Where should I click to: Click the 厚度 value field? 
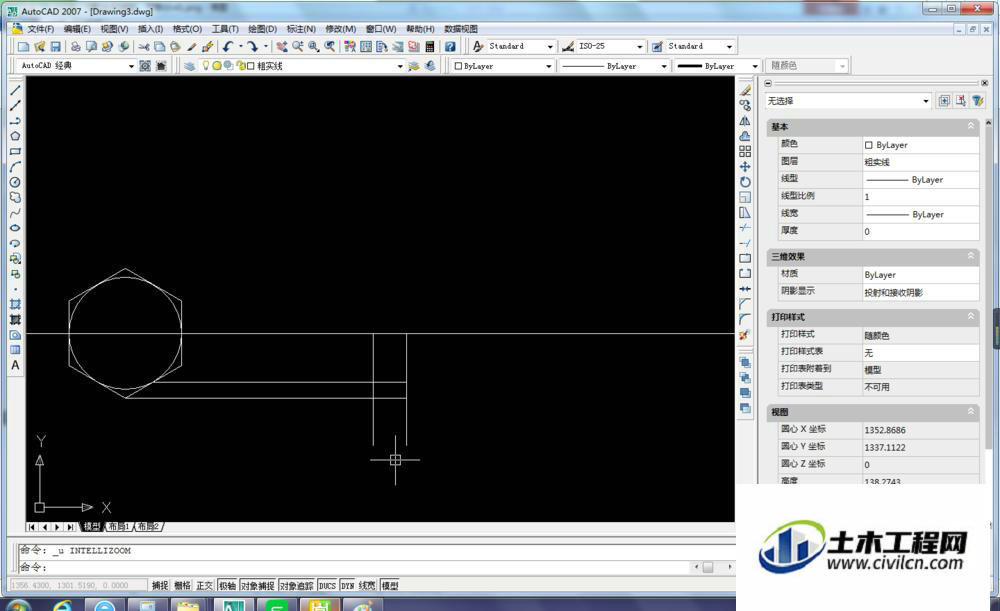click(x=921, y=232)
